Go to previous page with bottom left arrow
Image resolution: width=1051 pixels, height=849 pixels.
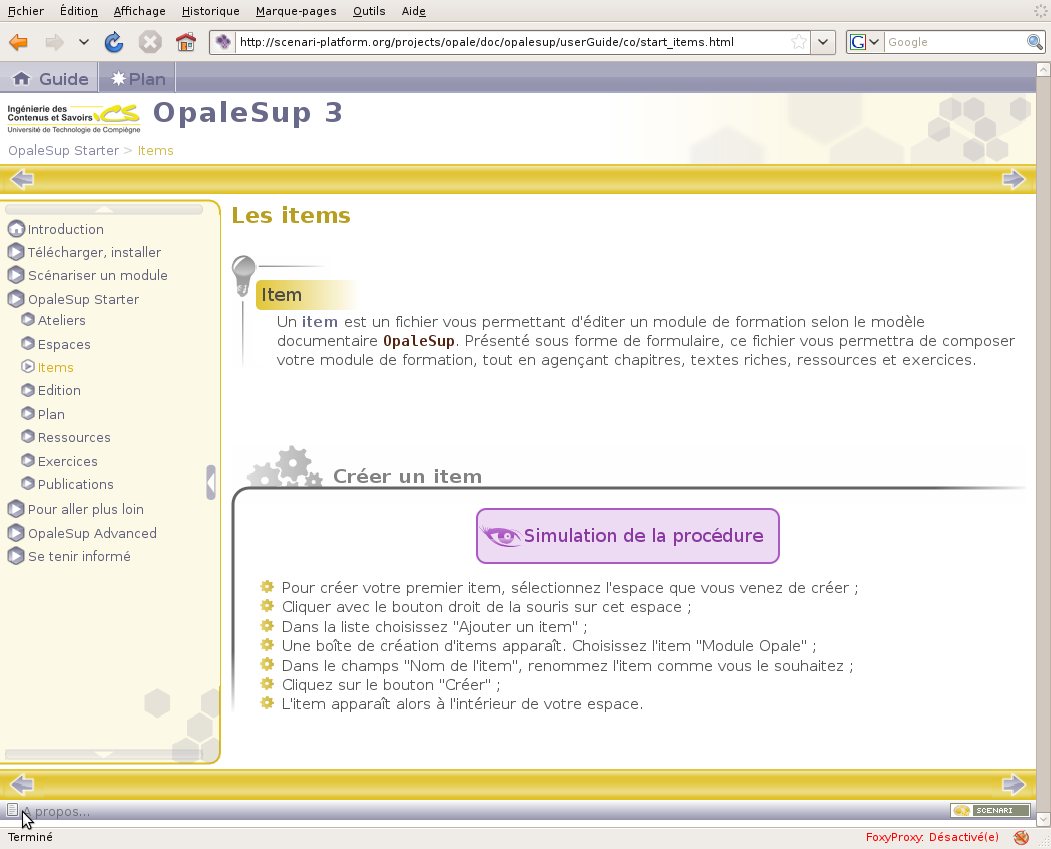(x=22, y=784)
